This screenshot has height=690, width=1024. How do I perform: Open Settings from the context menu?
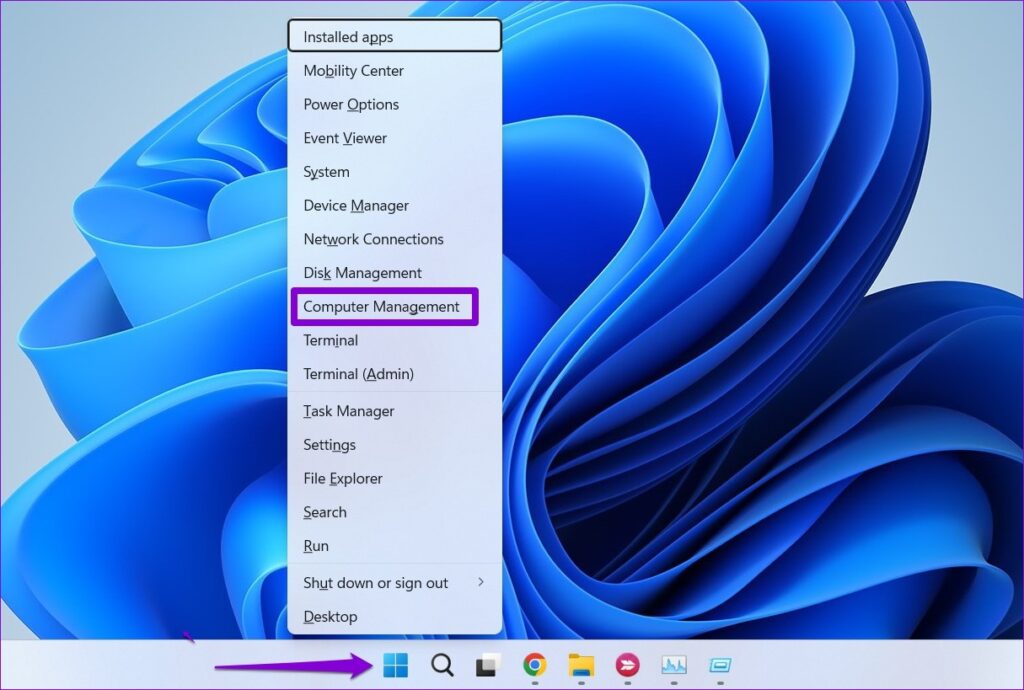(x=330, y=445)
